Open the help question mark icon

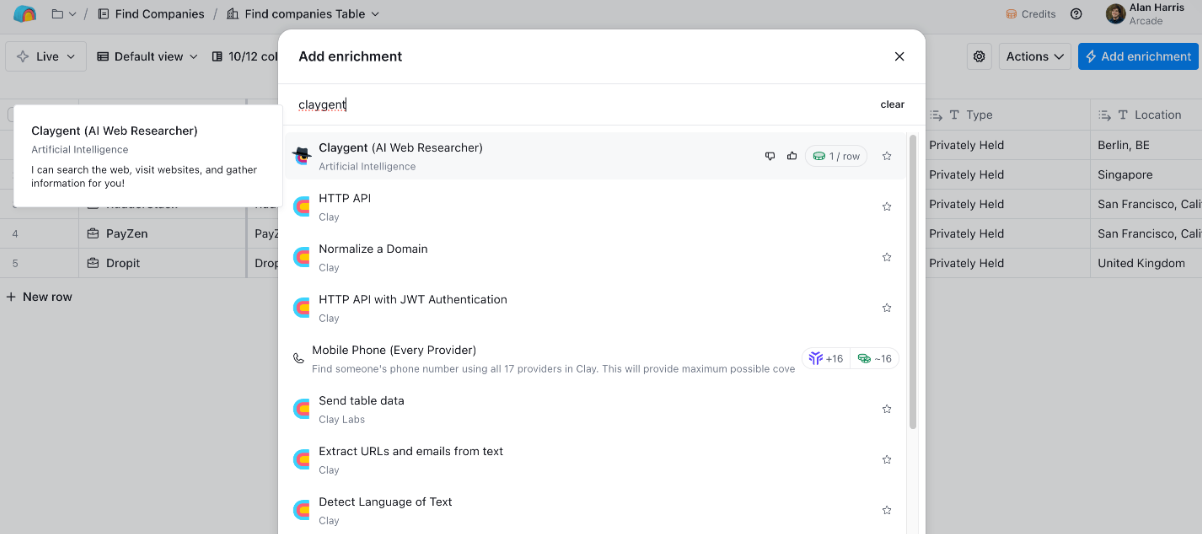click(x=1076, y=14)
